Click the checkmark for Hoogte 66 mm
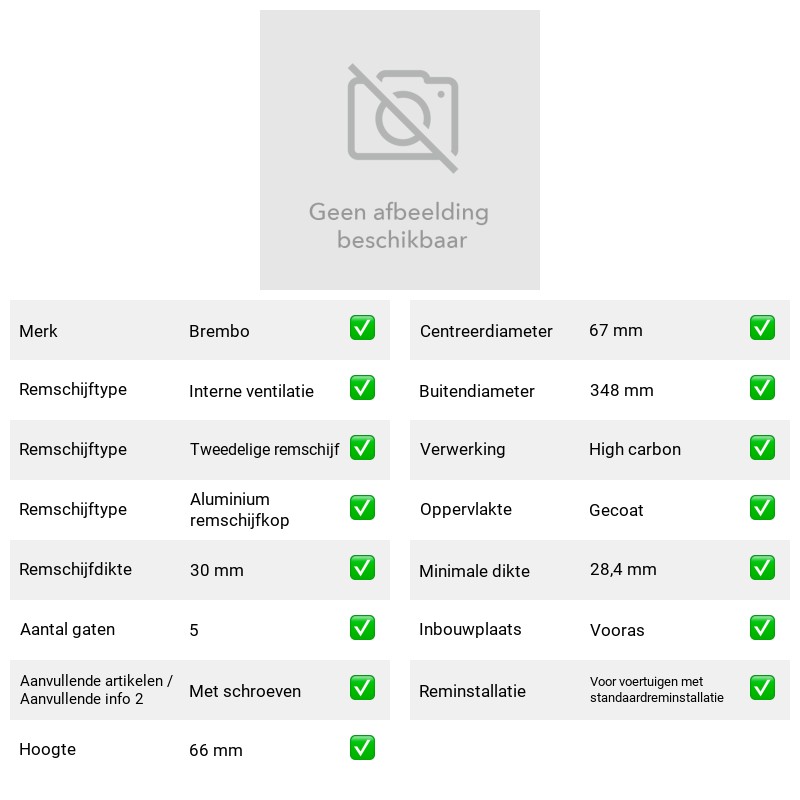This screenshot has height=800, width=800. click(x=362, y=747)
